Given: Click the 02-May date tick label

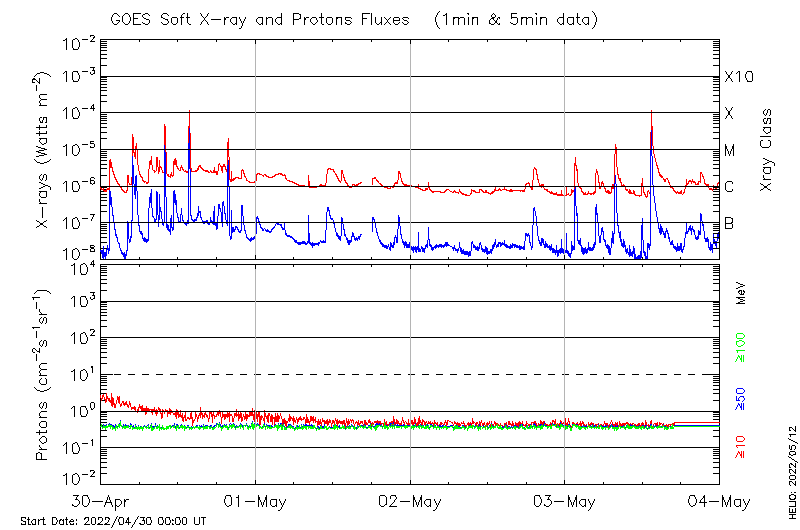Looking at the screenshot, I should (x=410, y=501).
